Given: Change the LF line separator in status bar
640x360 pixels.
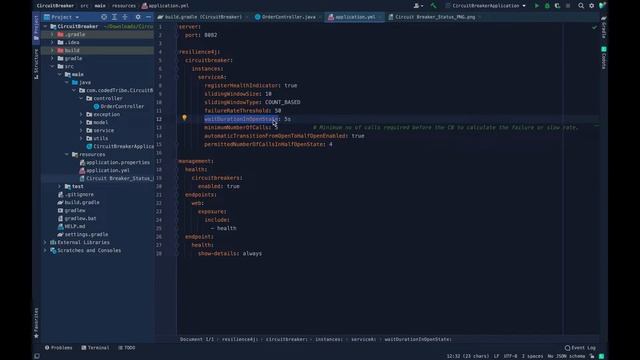Looking at the screenshot, I should (496, 356).
